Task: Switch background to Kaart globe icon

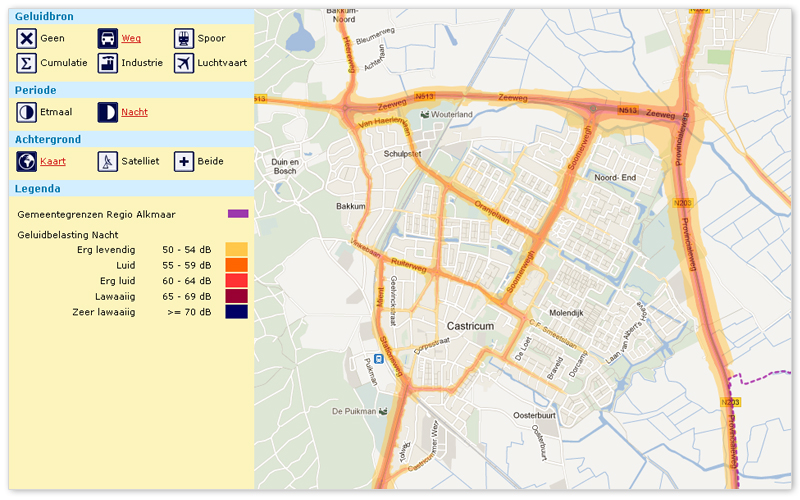Action: (26, 161)
